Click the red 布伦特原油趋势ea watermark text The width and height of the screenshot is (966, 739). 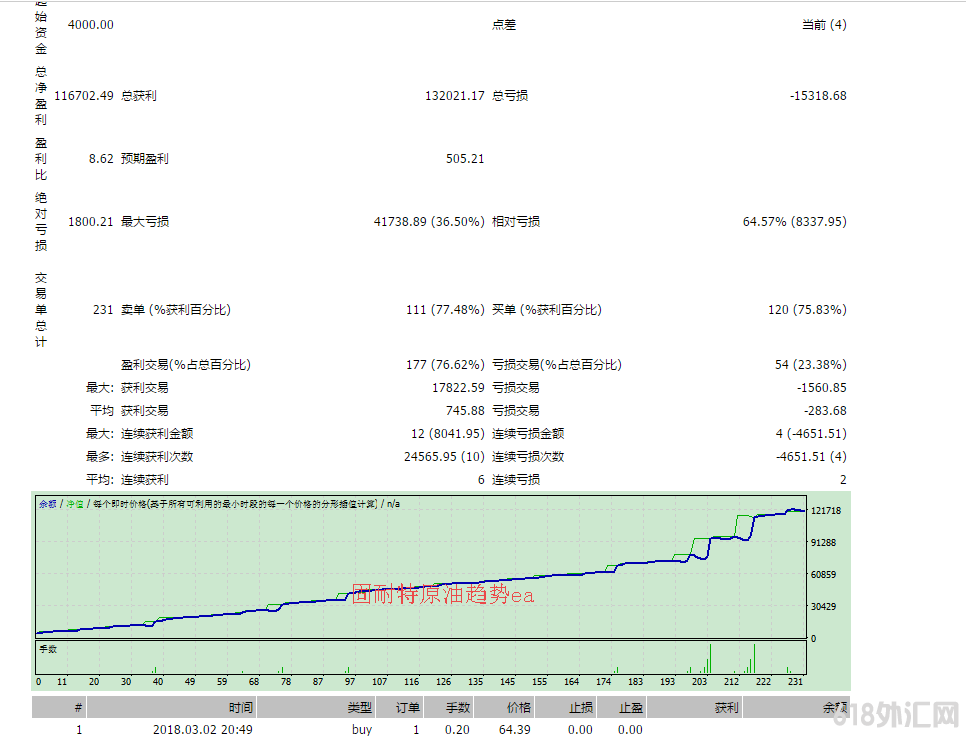point(443,596)
